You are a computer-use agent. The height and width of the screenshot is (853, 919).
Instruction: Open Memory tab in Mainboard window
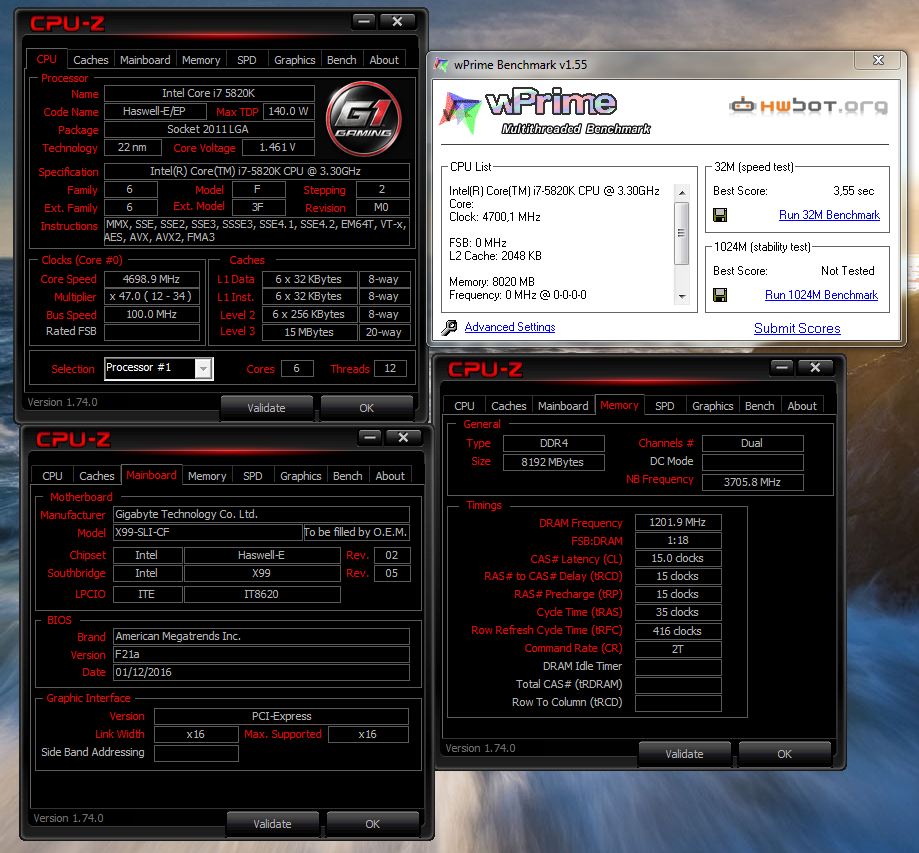[x=207, y=476]
